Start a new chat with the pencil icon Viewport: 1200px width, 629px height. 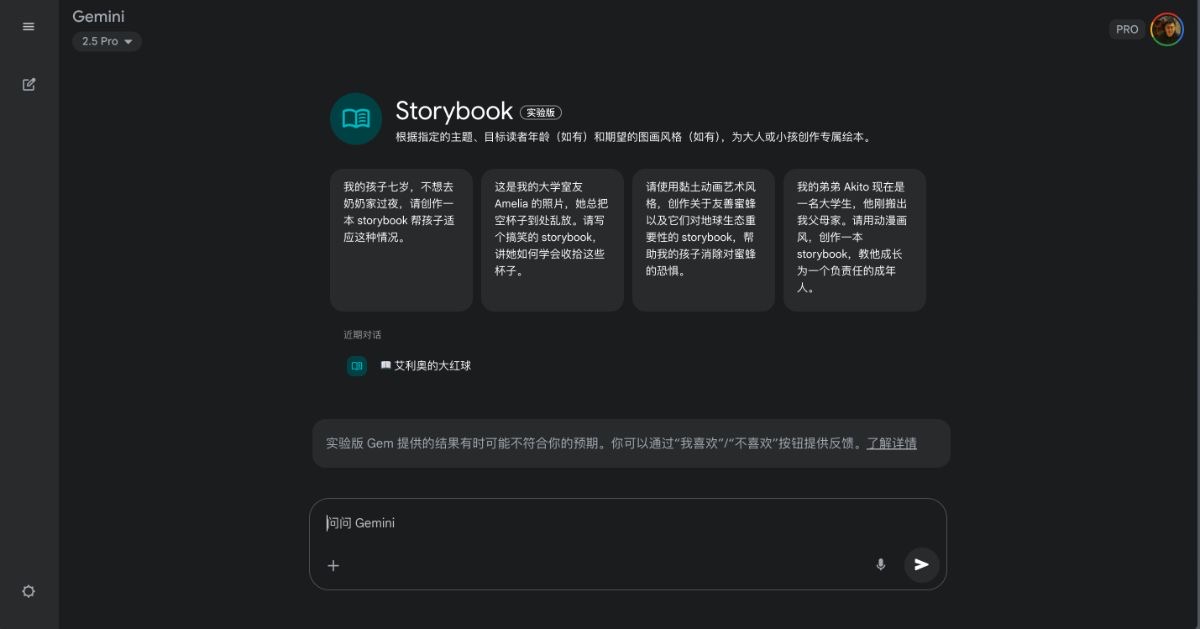tap(29, 85)
